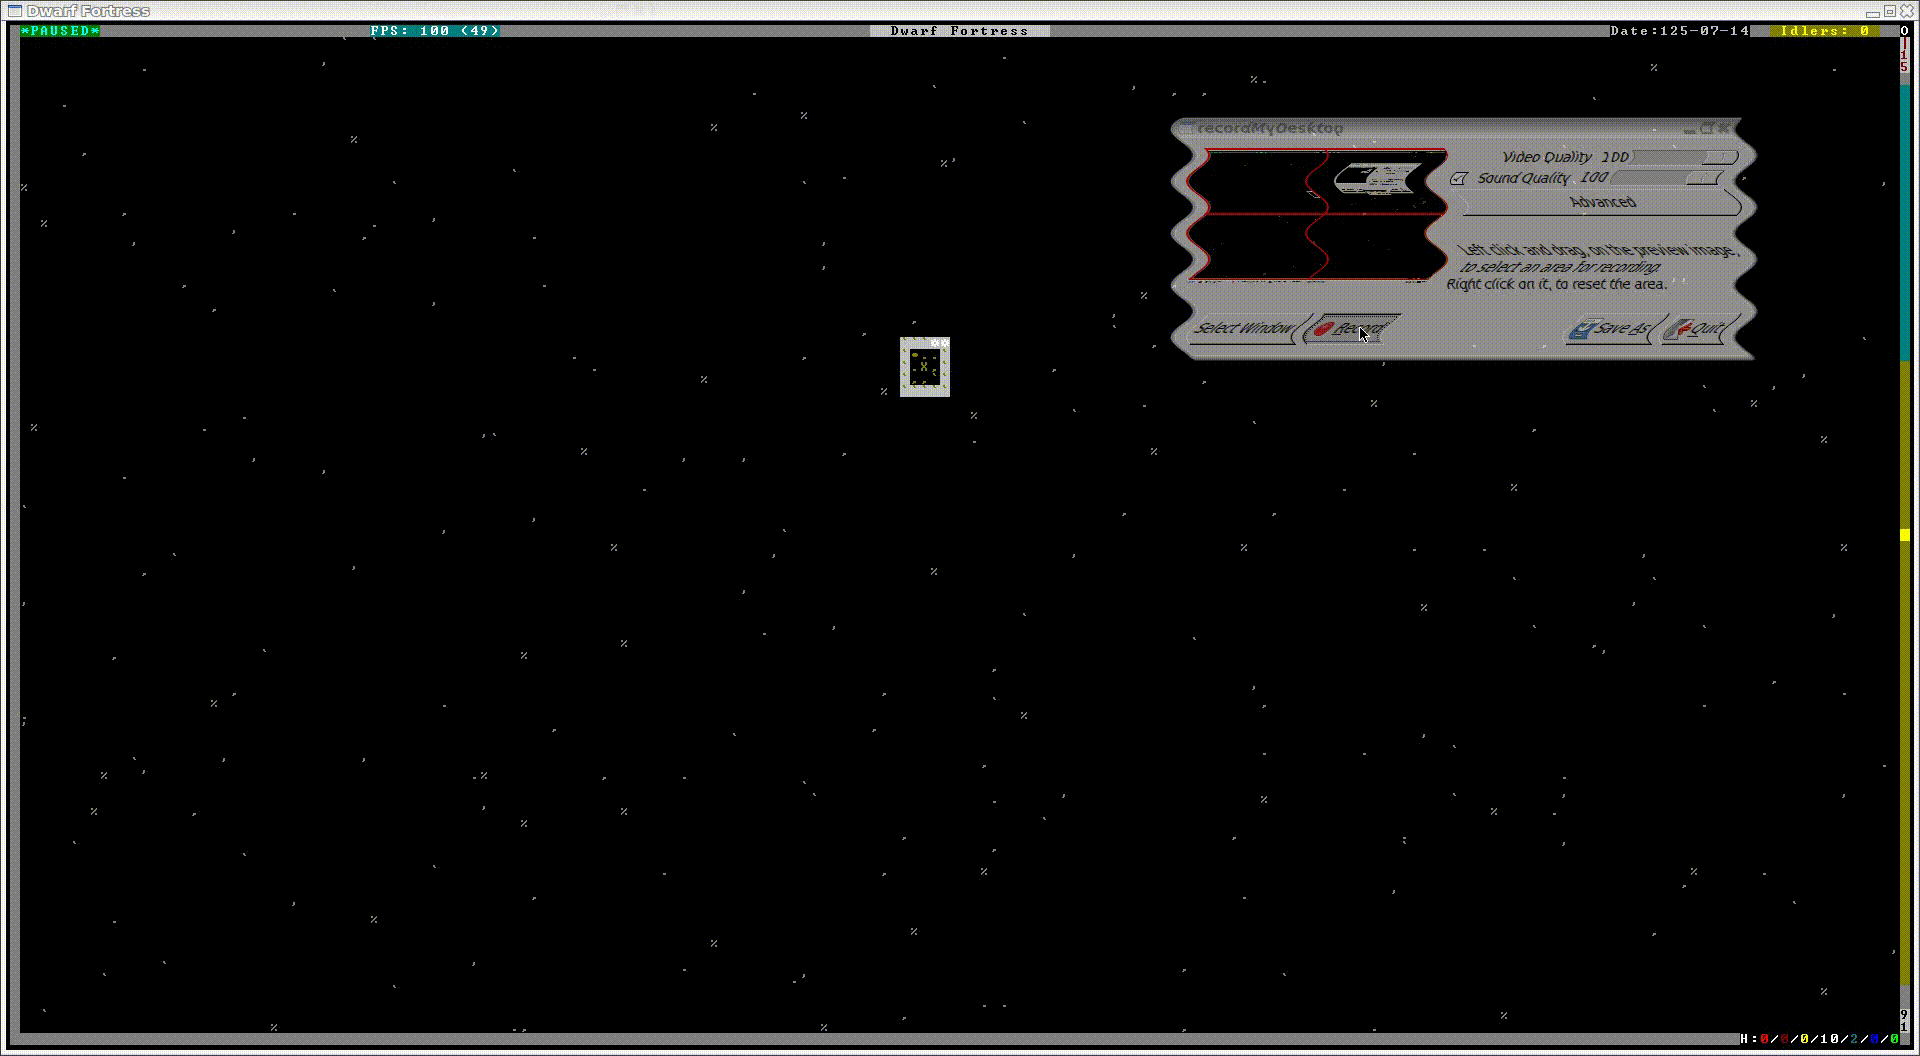
Task: Click the Date:125-07-14 readout
Action: coord(1680,31)
